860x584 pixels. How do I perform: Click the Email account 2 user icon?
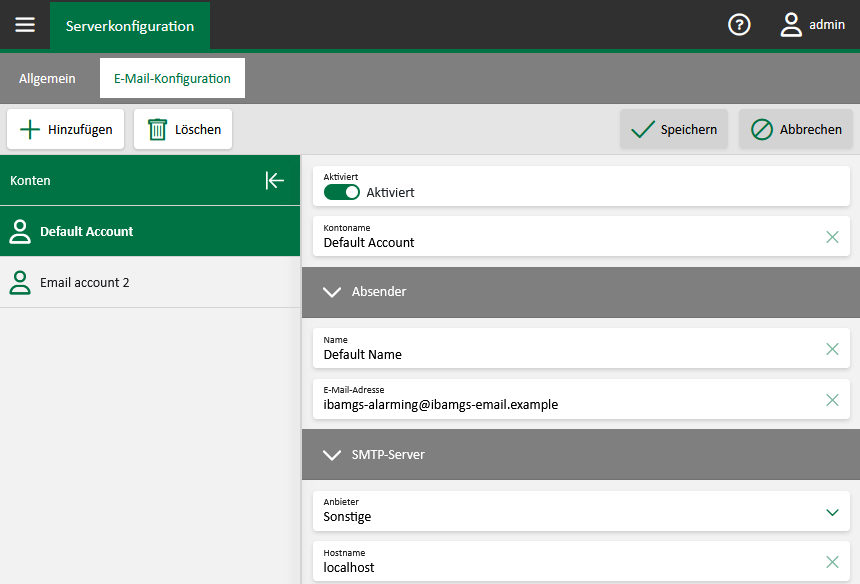pyautogui.click(x=20, y=282)
